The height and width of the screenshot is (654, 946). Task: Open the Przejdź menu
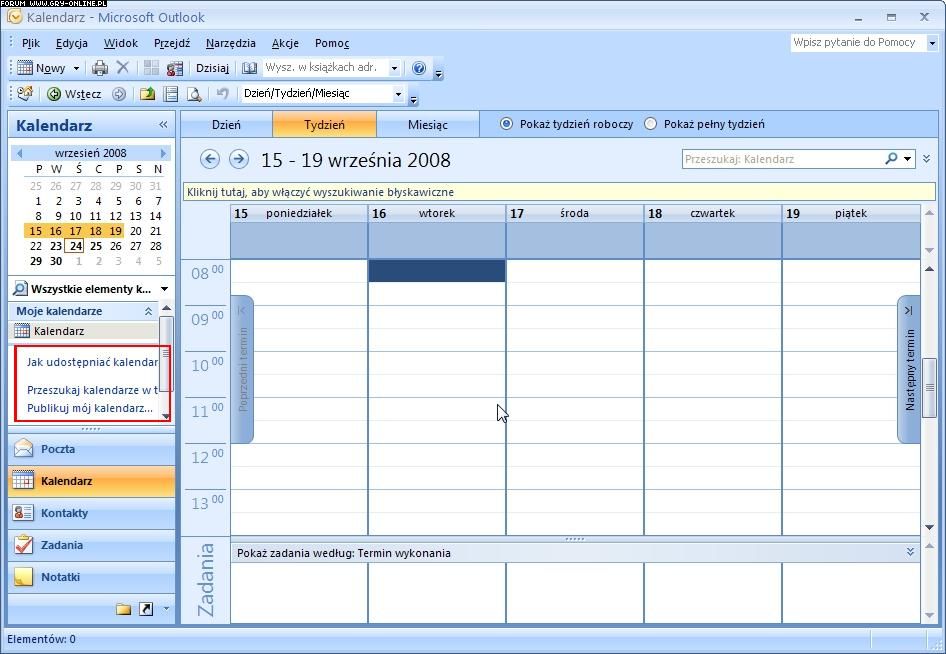coord(172,43)
